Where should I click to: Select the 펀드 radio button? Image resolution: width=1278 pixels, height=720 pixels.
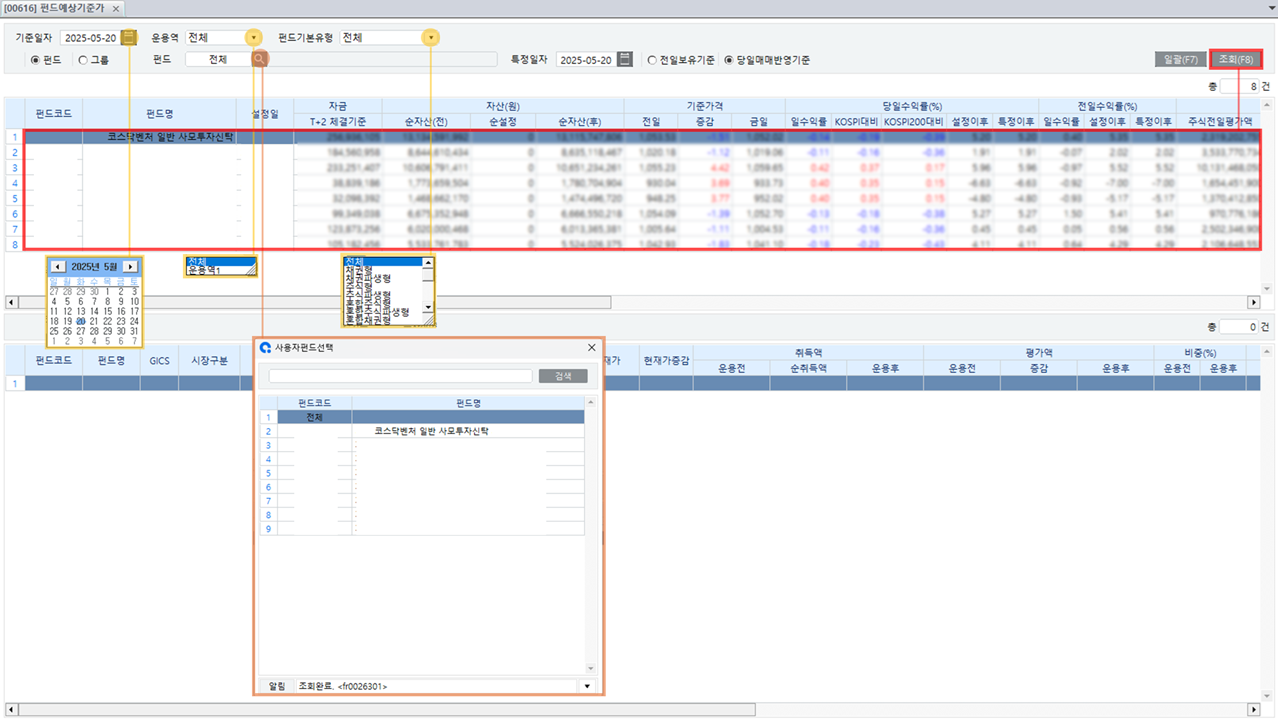36,60
